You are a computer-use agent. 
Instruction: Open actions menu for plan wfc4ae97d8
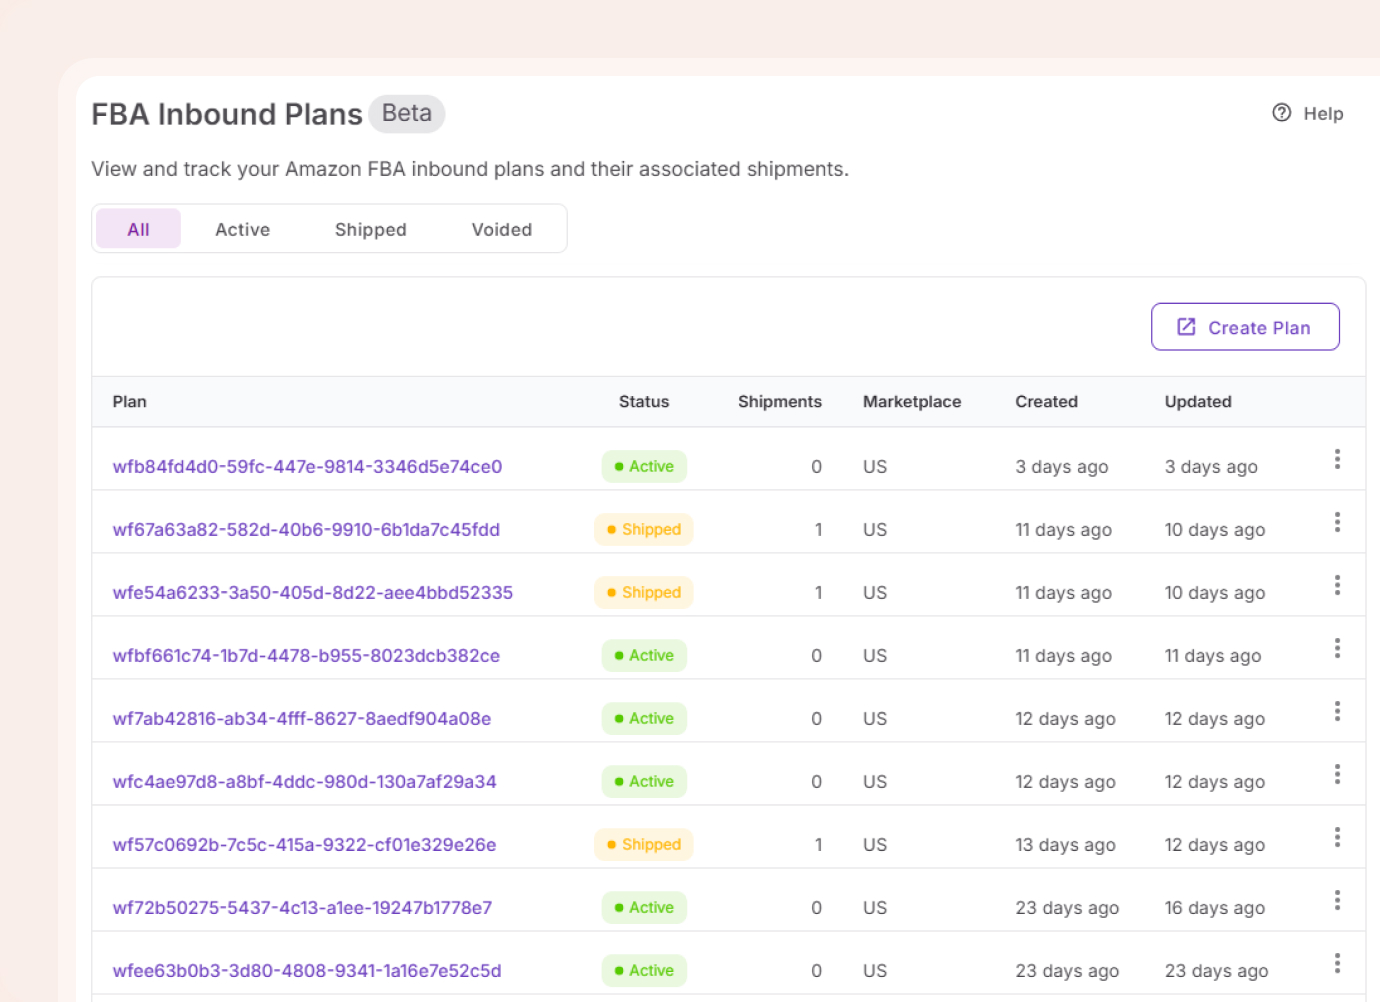[1336, 774]
